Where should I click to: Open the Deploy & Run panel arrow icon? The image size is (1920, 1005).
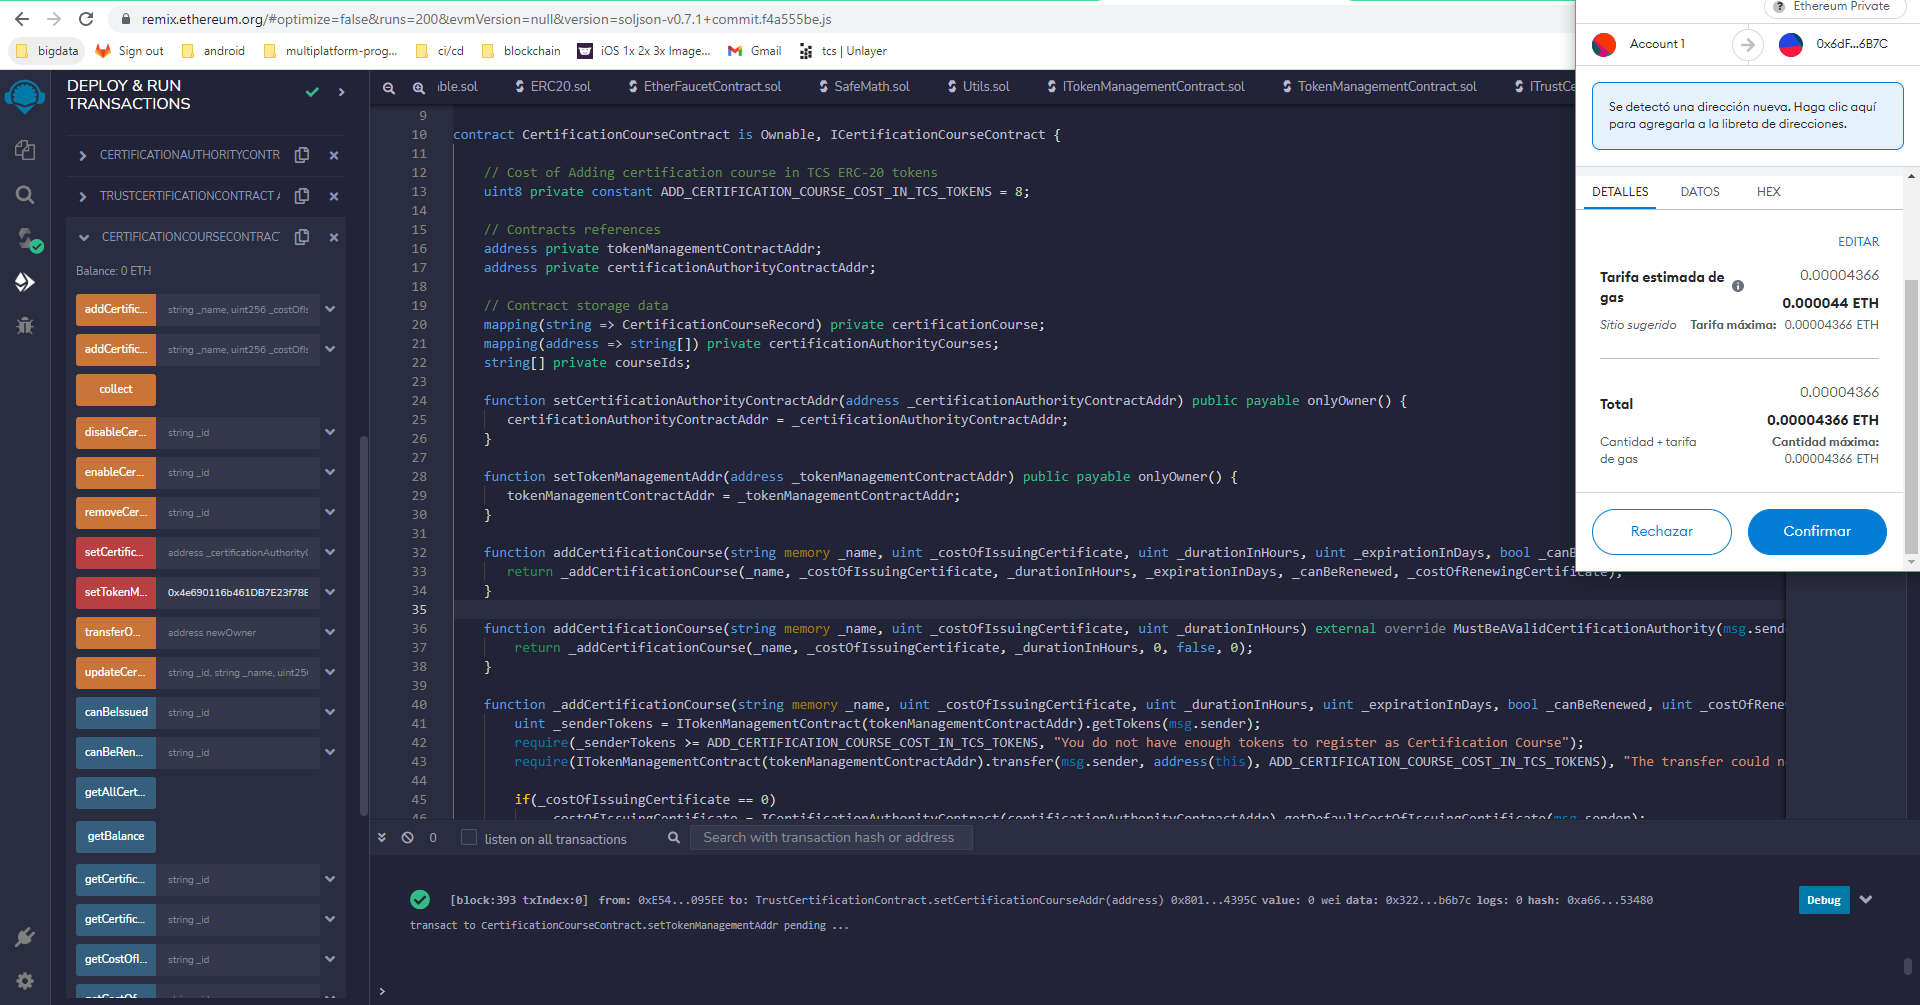pyautogui.click(x=342, y=92)
